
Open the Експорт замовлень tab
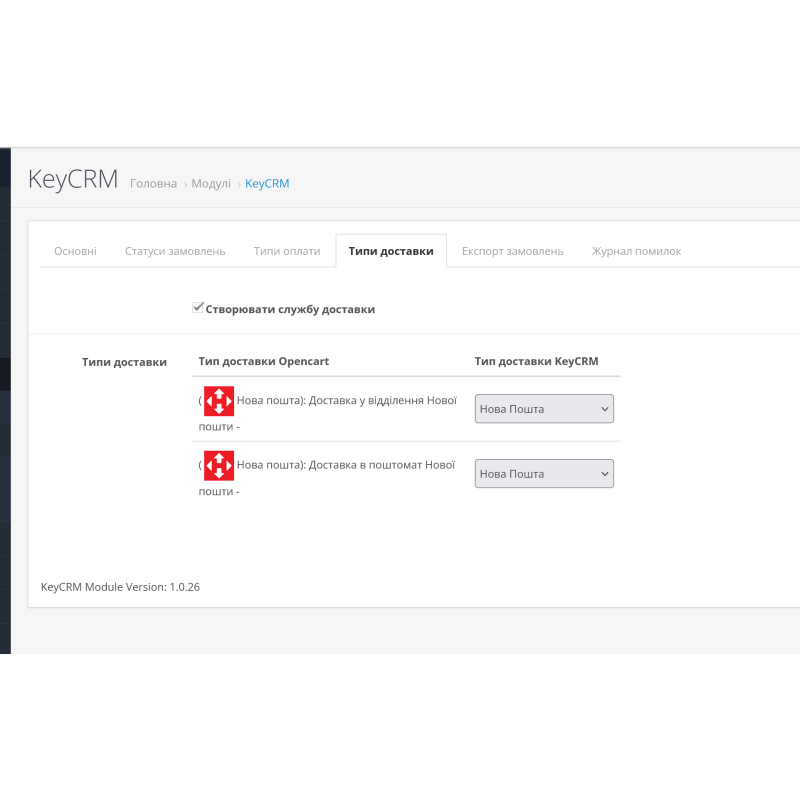point(512,251)
